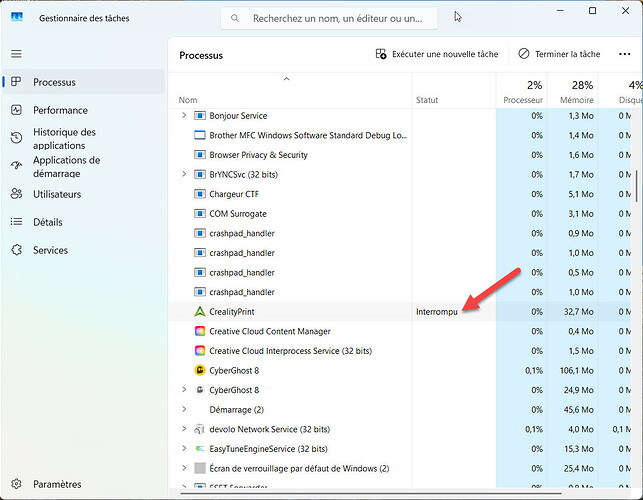This screenshot has width=643, height=500.
Task: Select Creative Cloud Content Manager row
Action: tap(402, 331)
